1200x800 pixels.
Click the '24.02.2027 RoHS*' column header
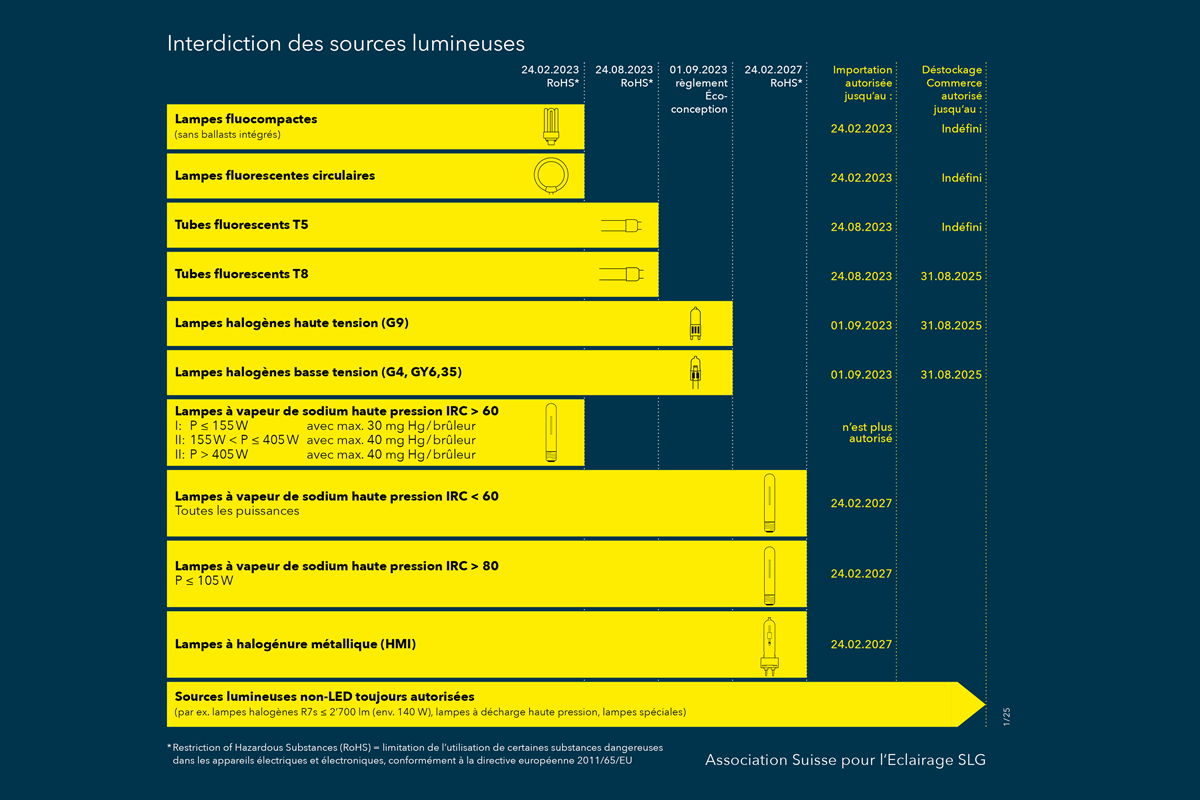click(773, 77)
